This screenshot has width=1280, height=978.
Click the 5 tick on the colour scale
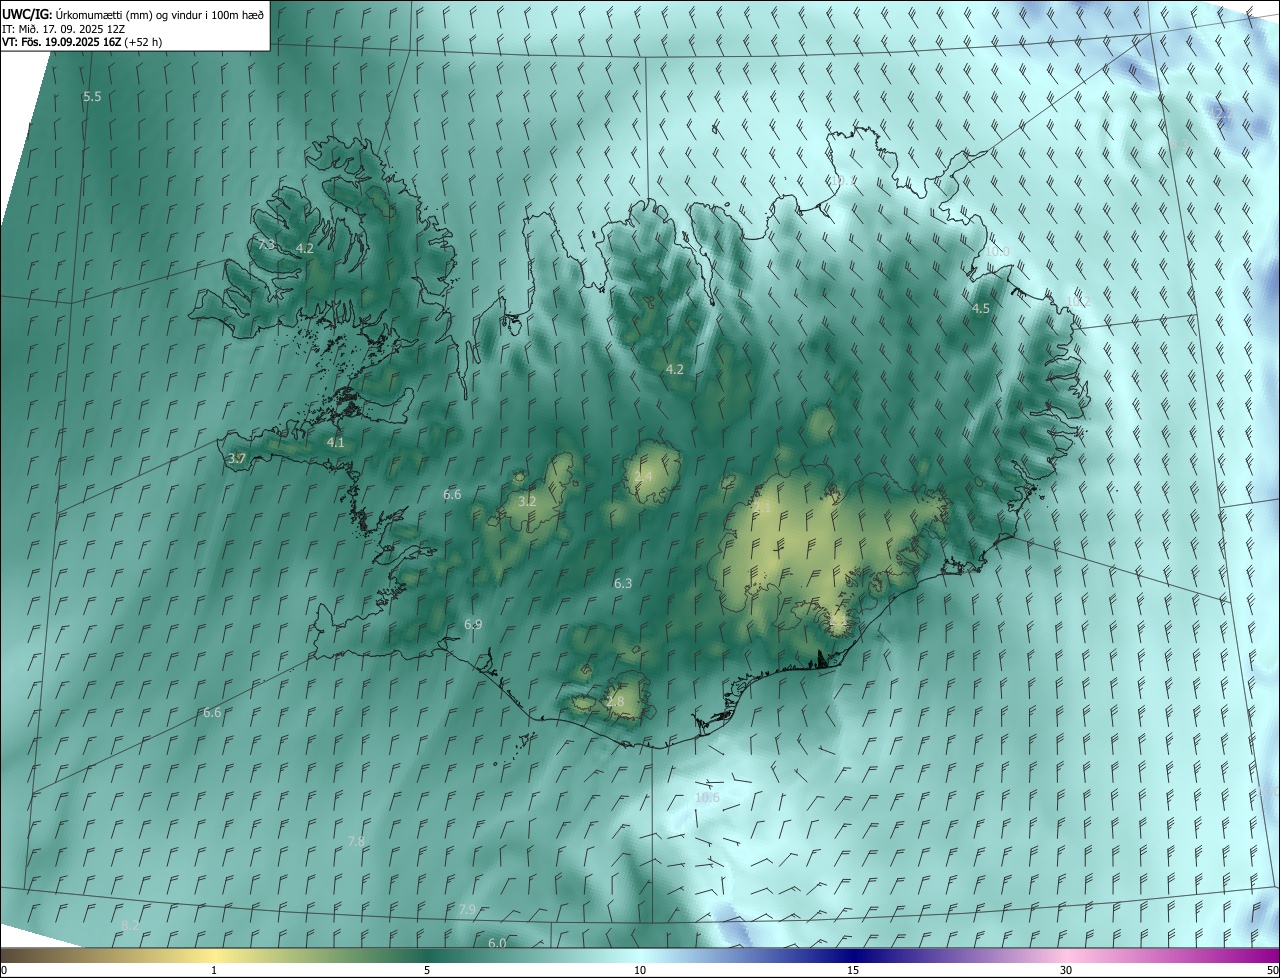click(427, 970)
